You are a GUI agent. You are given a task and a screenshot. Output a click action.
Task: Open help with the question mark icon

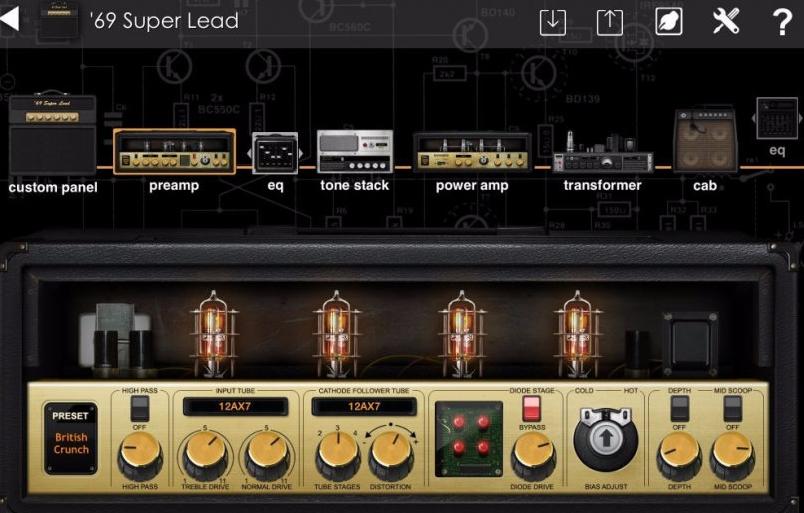(x=782, y=22)
